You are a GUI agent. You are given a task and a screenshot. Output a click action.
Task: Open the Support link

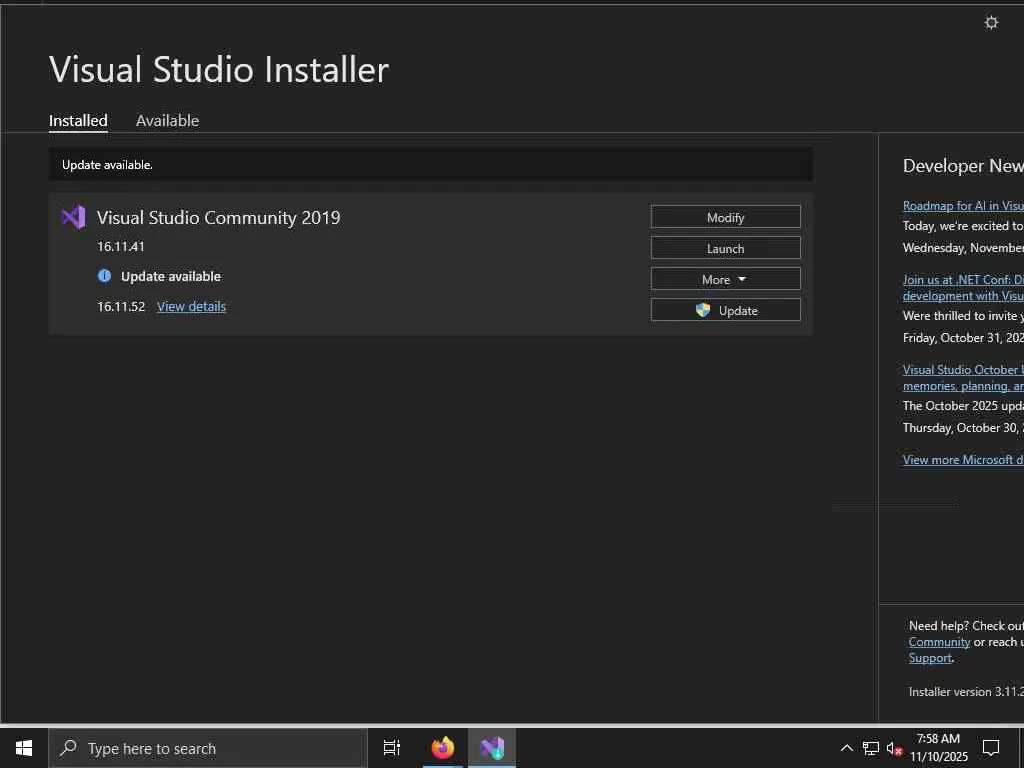click(x=930, y=658)
